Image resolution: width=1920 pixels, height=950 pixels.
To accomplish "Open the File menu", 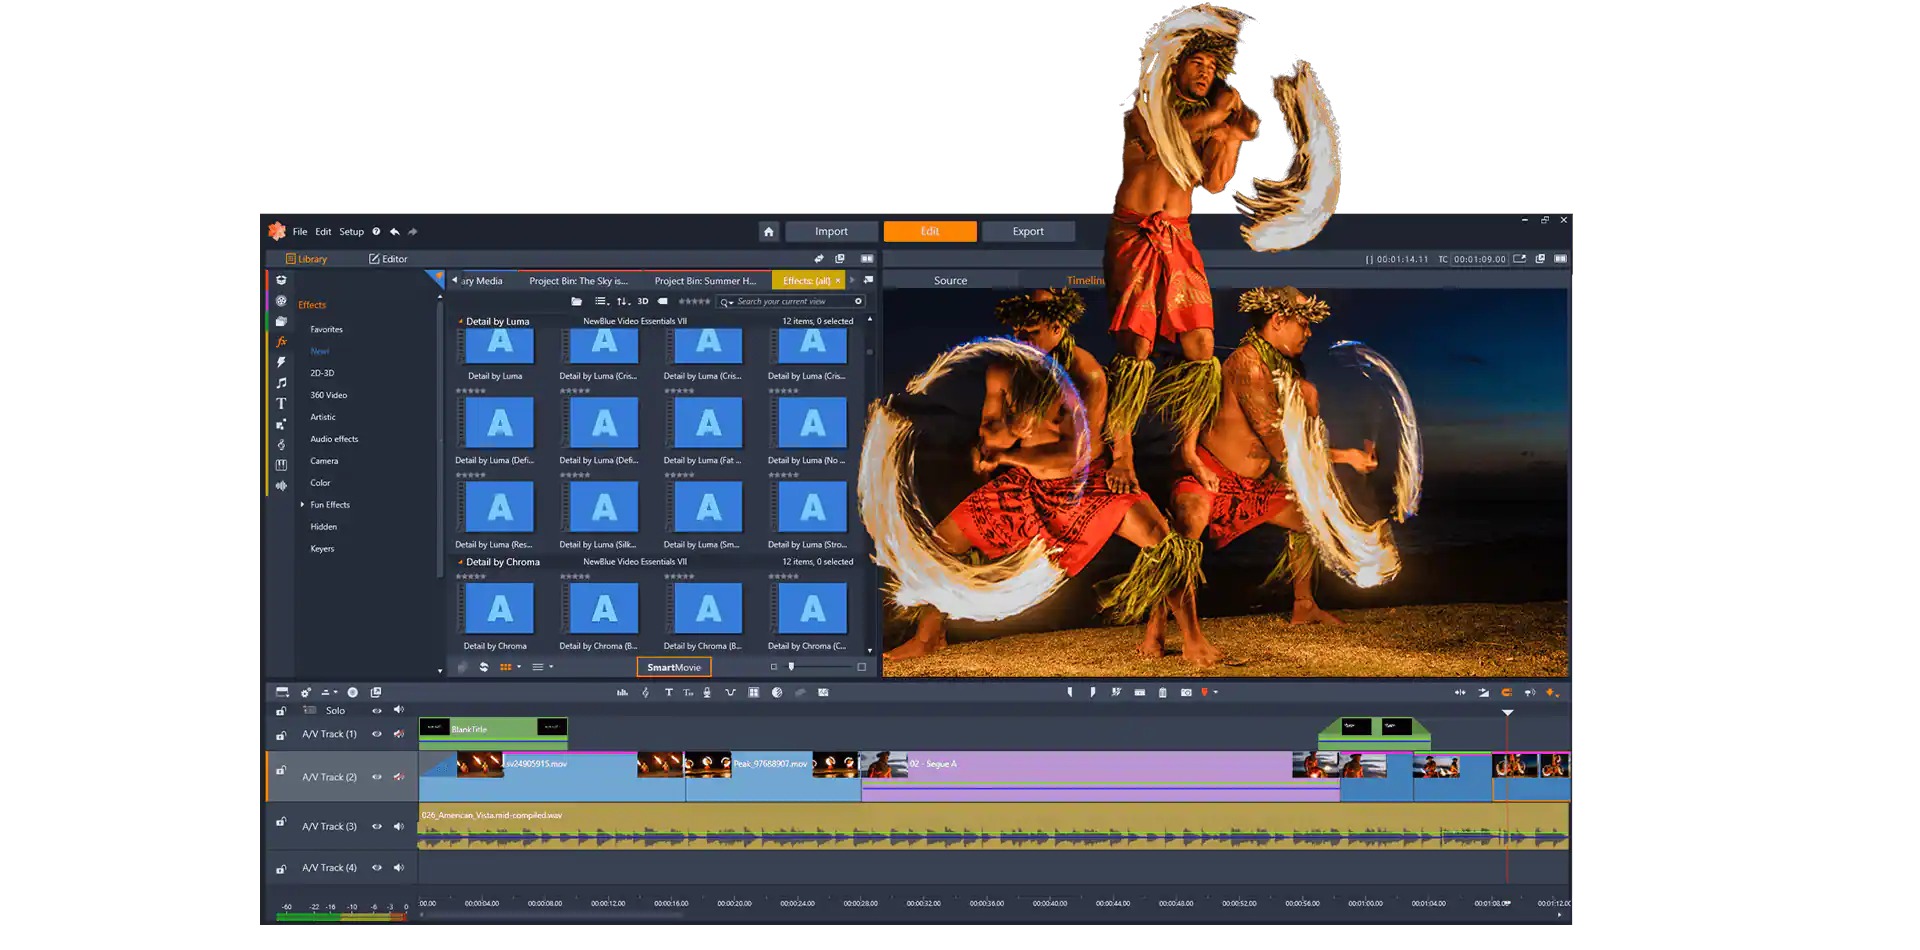I will pyautogui.click(x=300, y=232).
